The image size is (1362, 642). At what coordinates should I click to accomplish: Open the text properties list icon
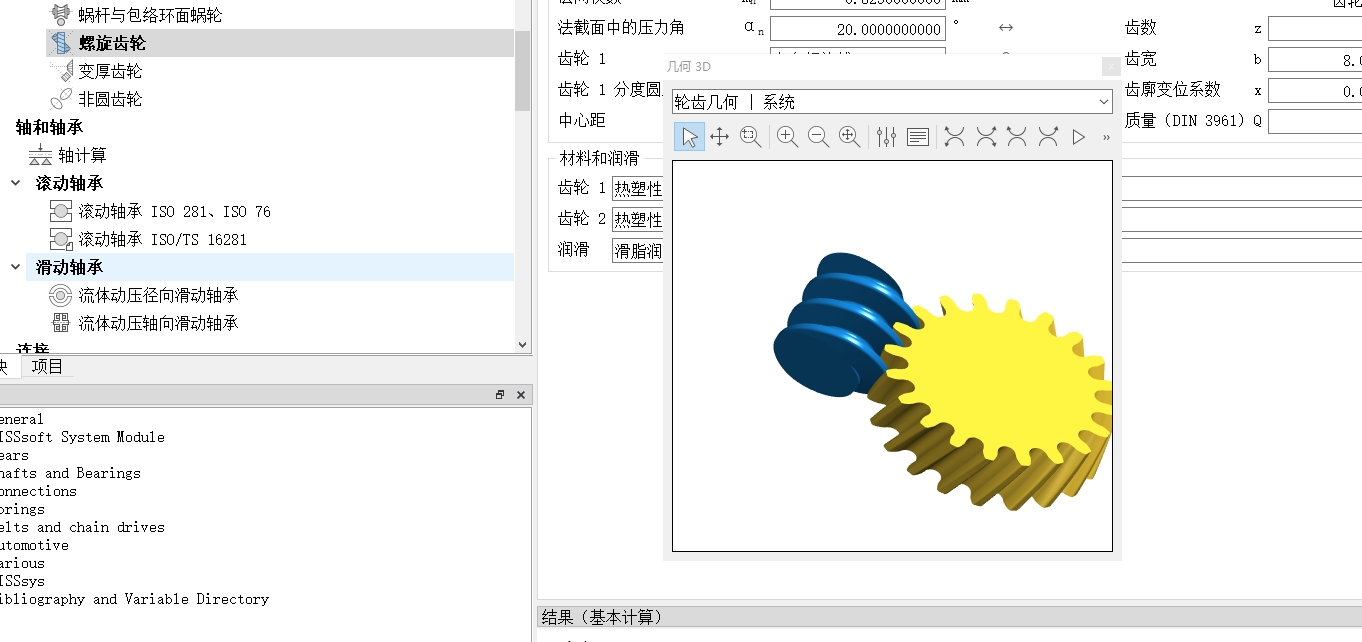[x=918, y=137]
